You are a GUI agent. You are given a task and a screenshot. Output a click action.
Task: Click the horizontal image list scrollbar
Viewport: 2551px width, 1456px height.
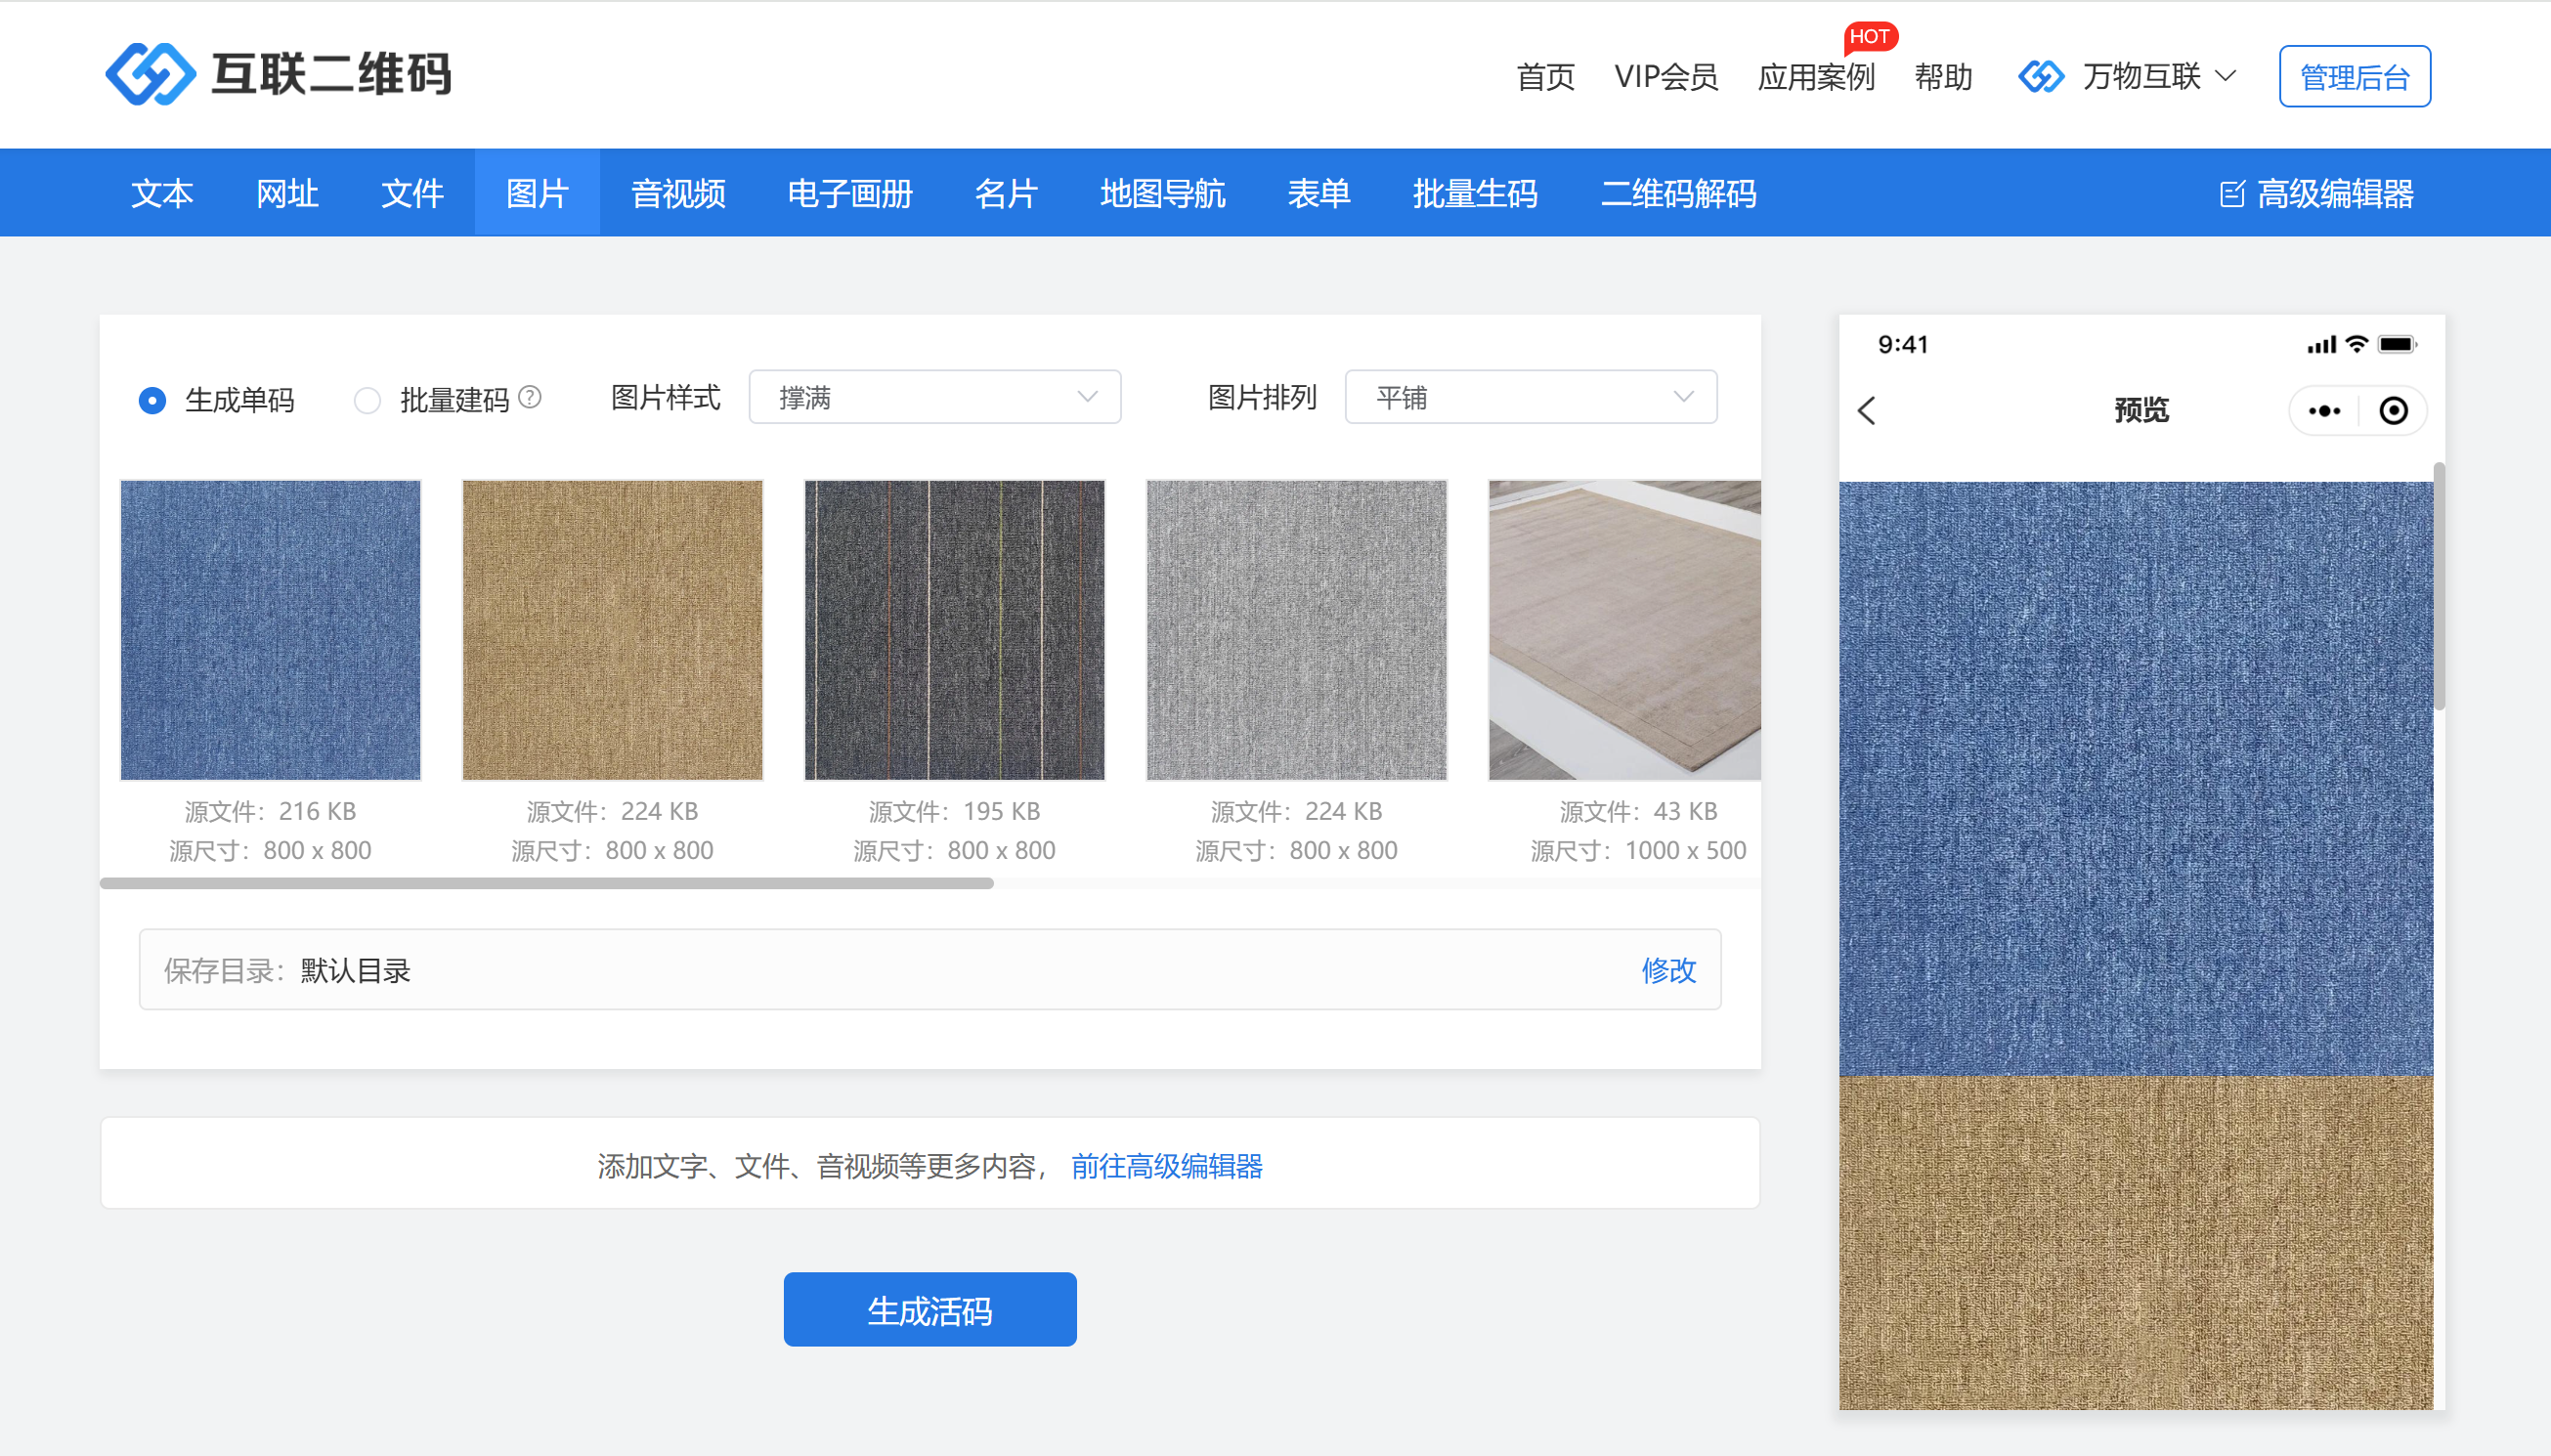[x=546, y=883]
